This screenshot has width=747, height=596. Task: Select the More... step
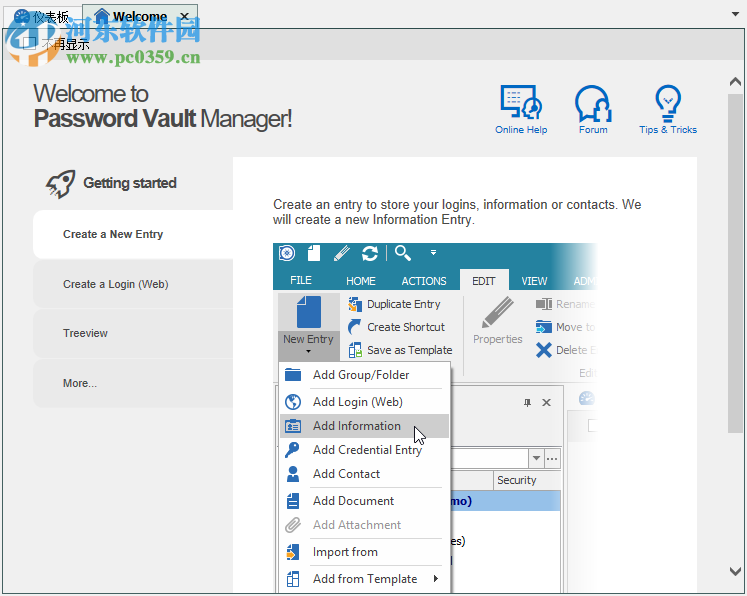pos(133,384)
